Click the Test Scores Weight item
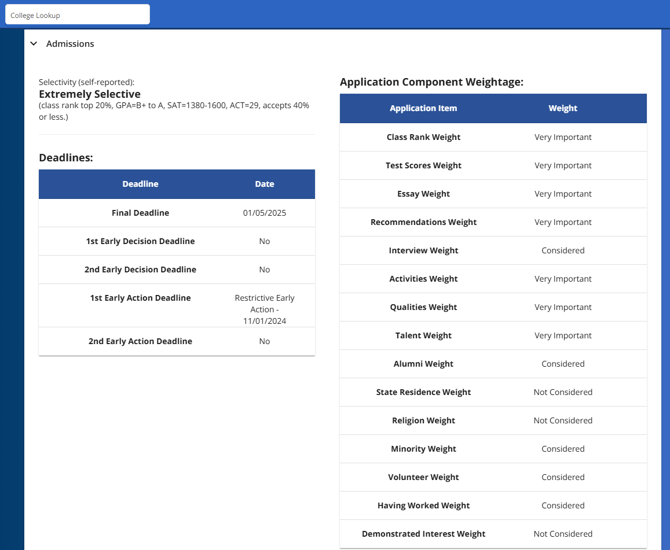This screenshot has width=670, height=550. point(423,165)
